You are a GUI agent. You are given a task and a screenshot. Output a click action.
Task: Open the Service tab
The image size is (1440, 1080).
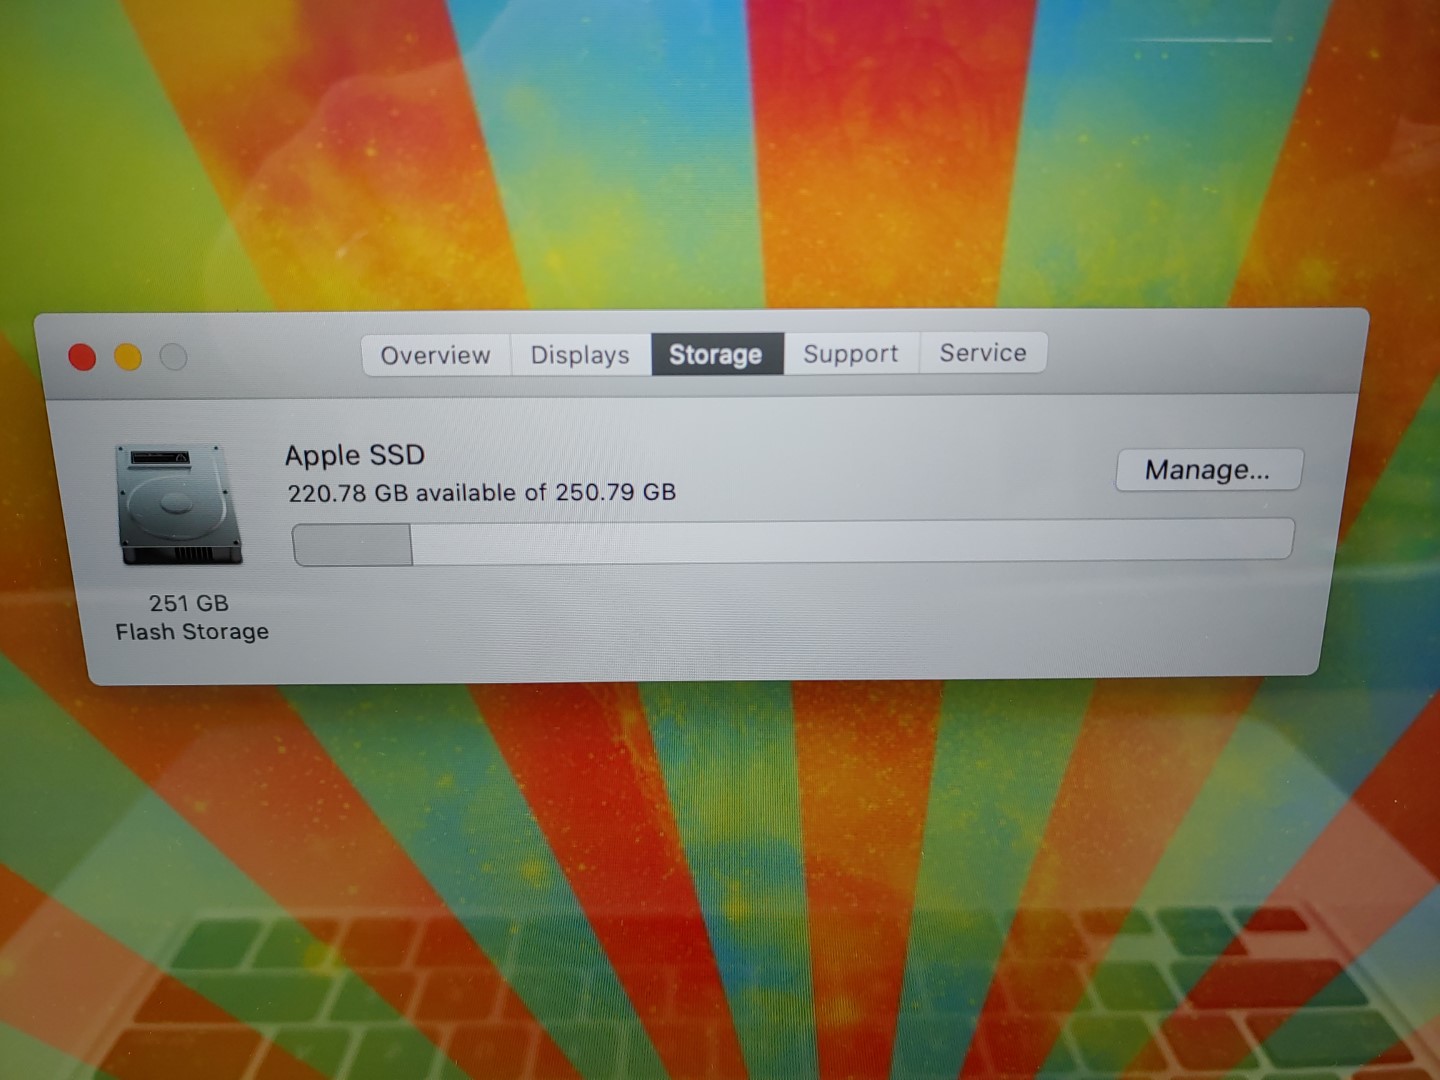click(983, 352)
